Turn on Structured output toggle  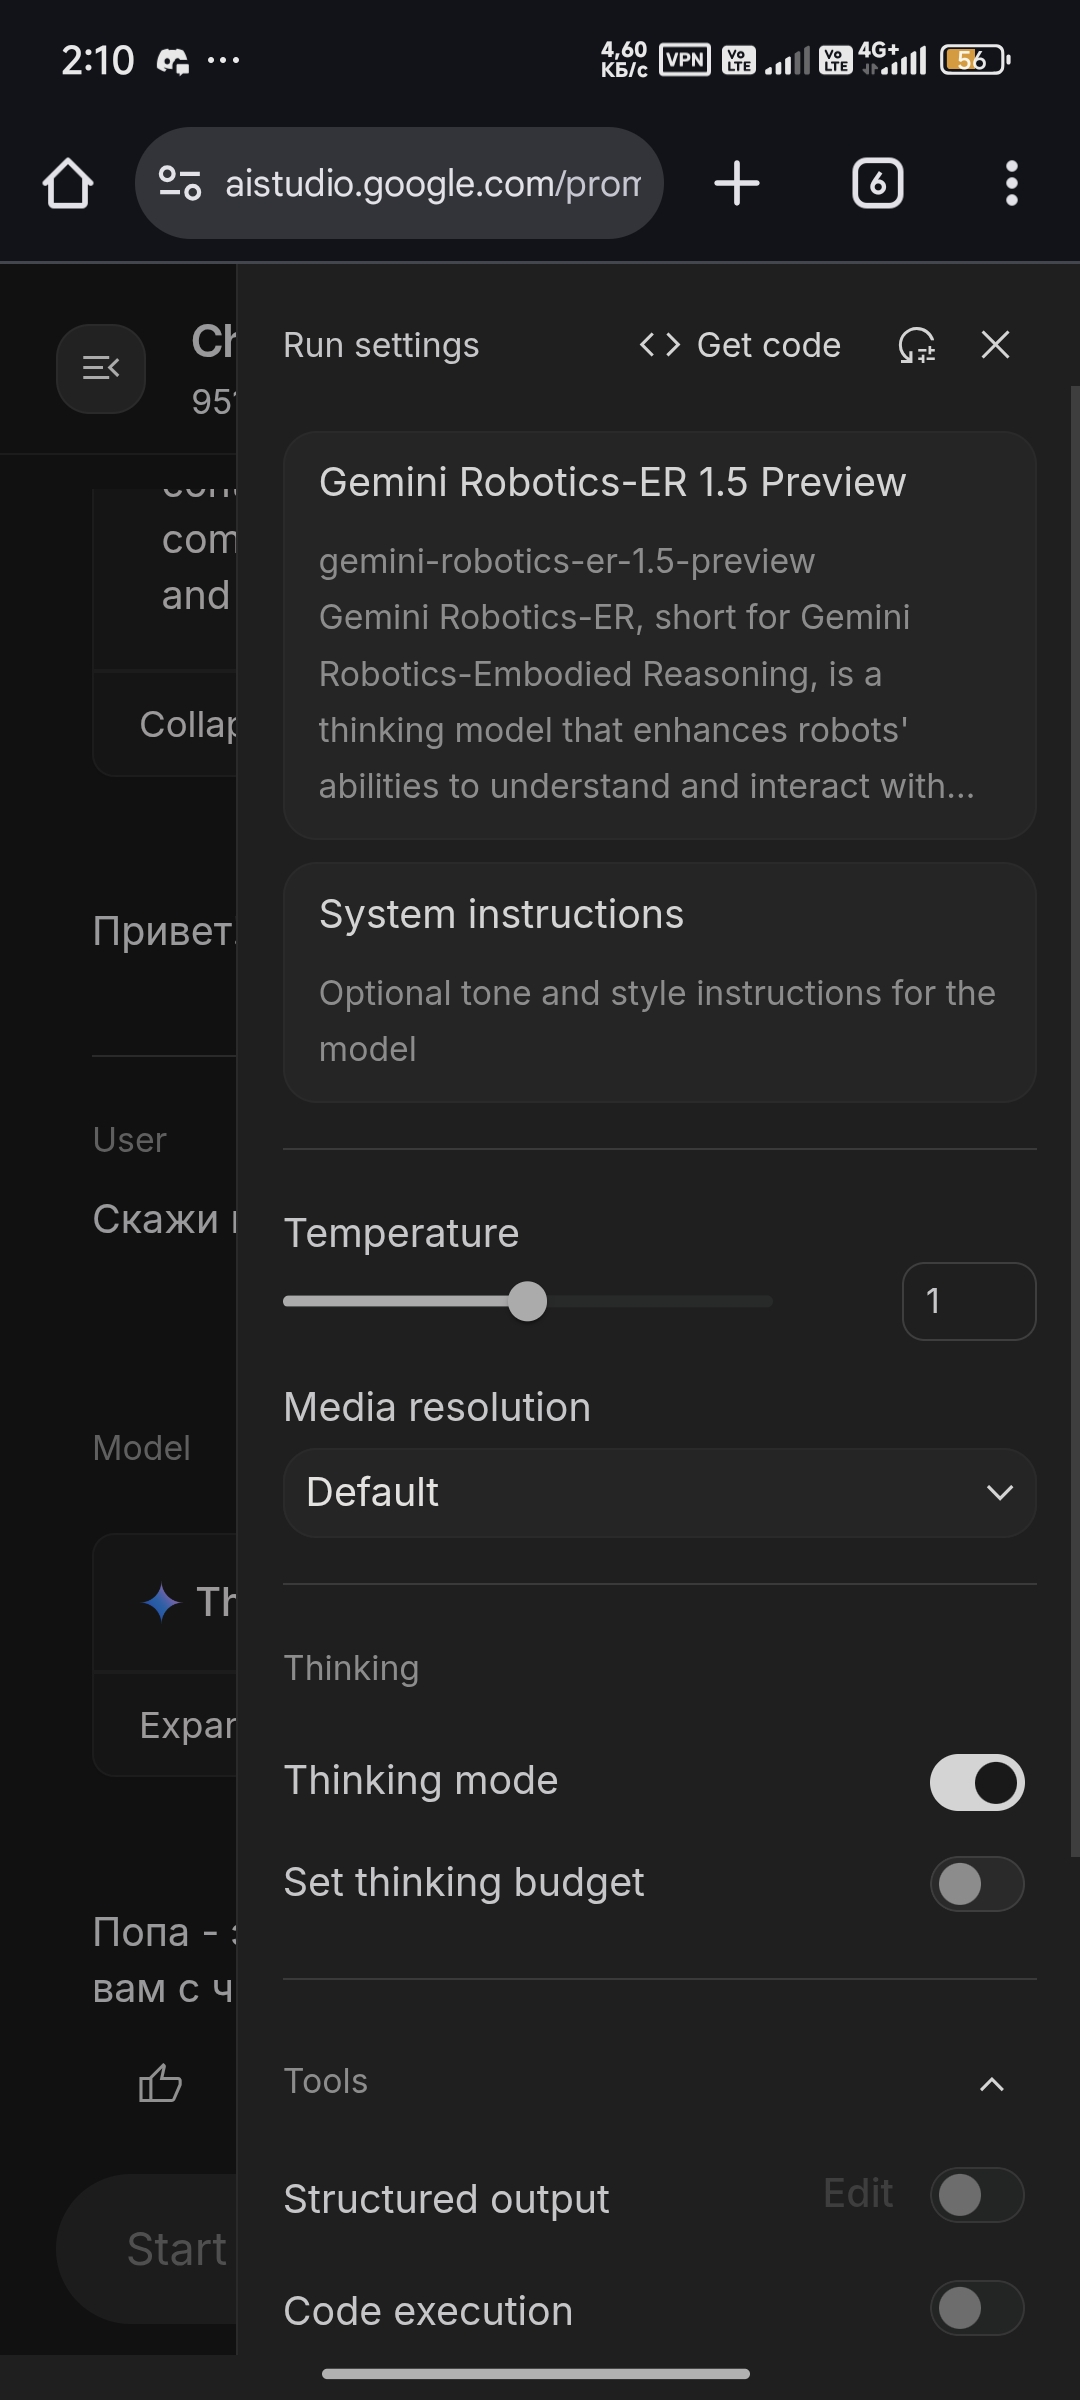click(976, 2195)
